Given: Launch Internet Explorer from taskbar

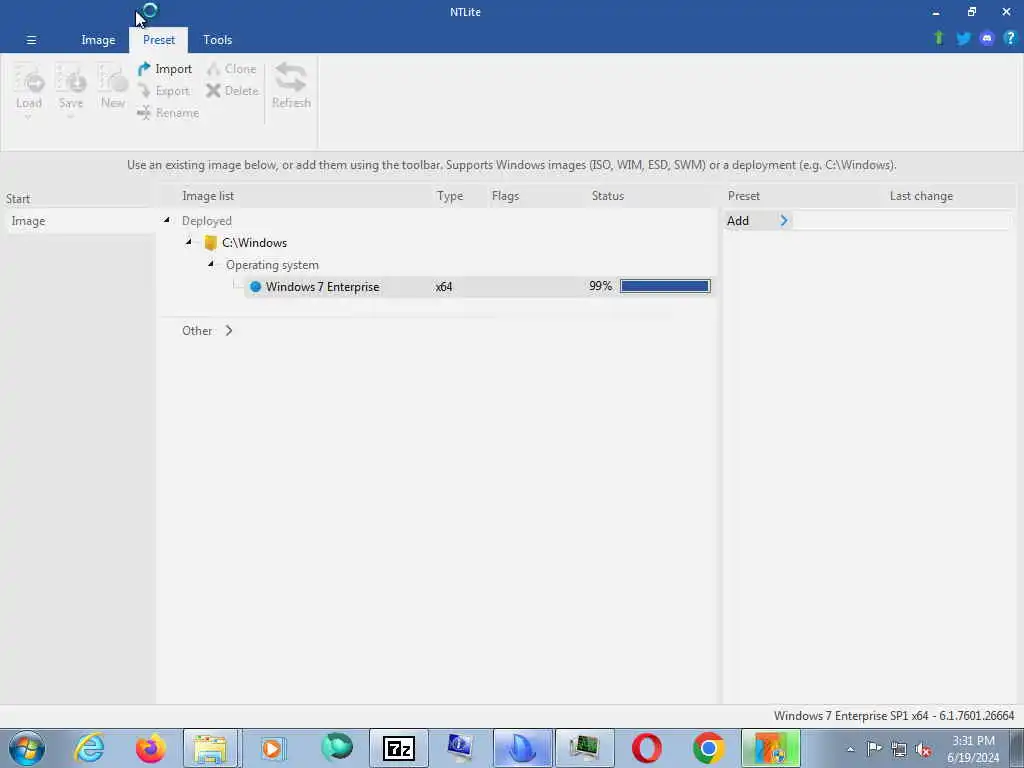Looking at the screenshot, I should [89, 748].
